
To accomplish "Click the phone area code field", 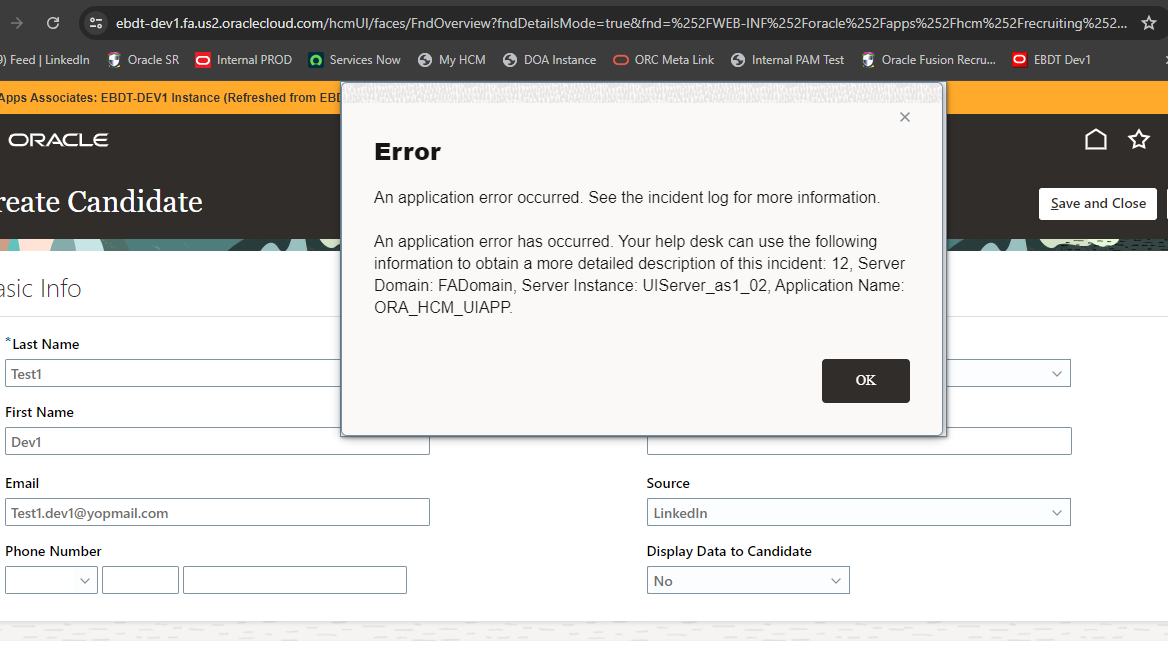I will (x=140, y=580).
